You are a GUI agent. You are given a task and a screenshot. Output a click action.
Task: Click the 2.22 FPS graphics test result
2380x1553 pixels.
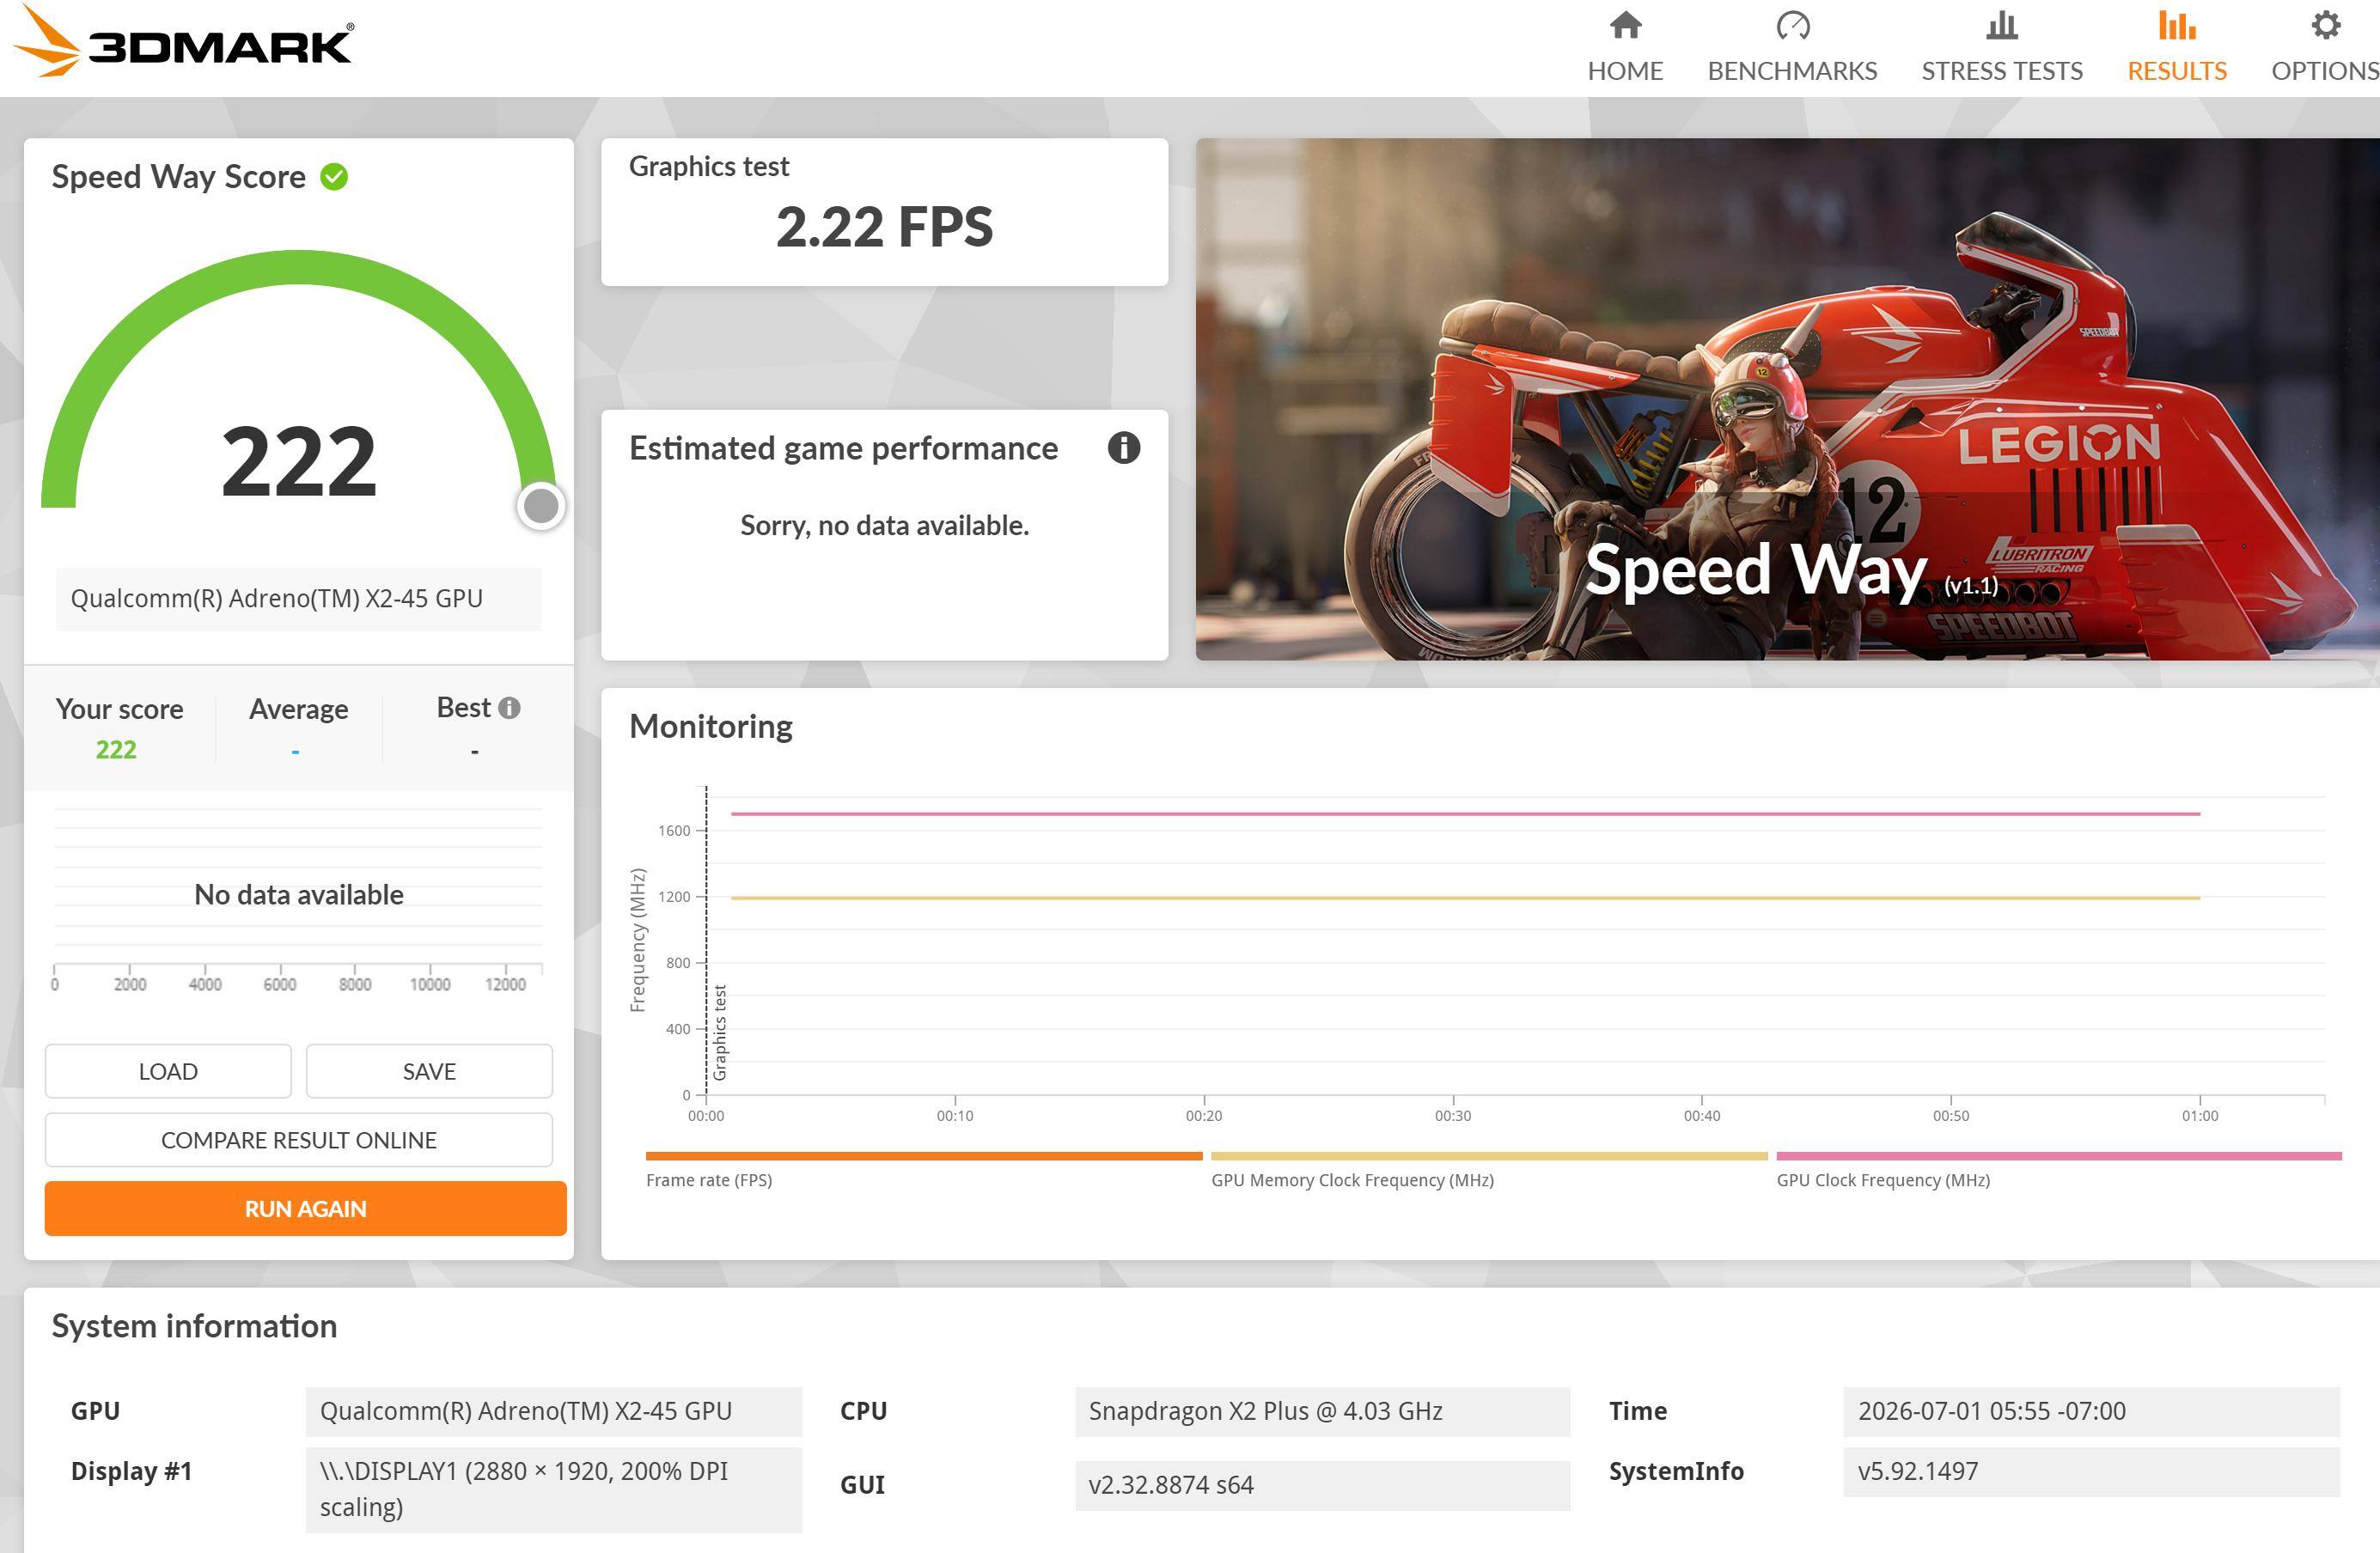884,227
